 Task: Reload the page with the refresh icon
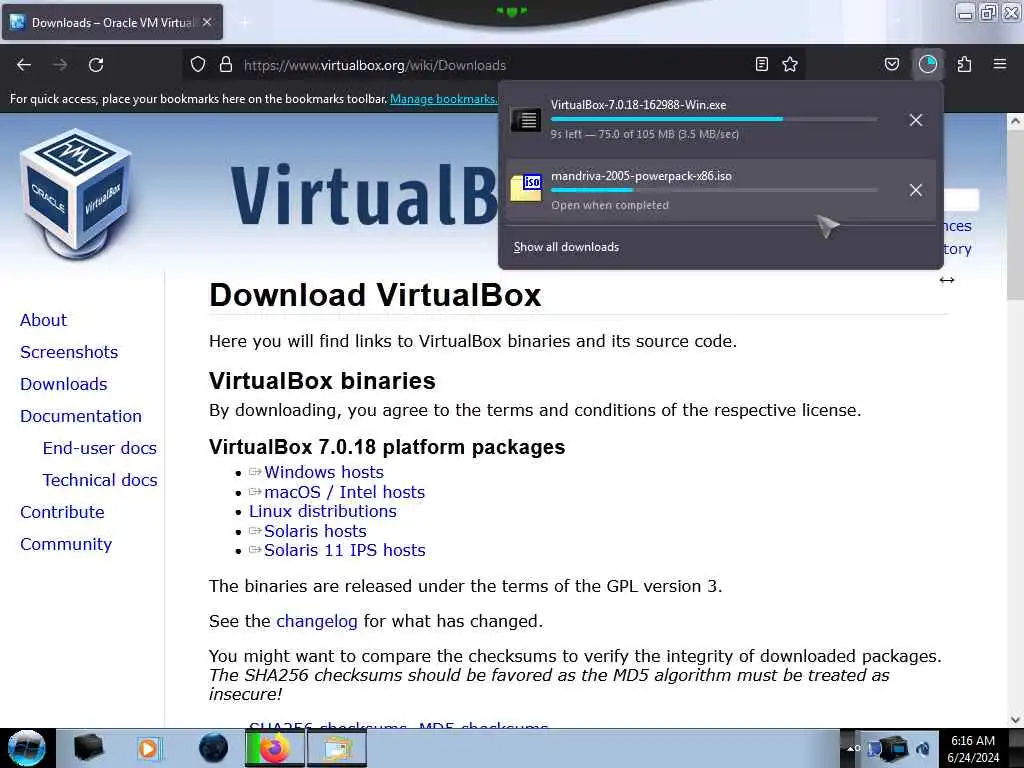pos(96,65)
